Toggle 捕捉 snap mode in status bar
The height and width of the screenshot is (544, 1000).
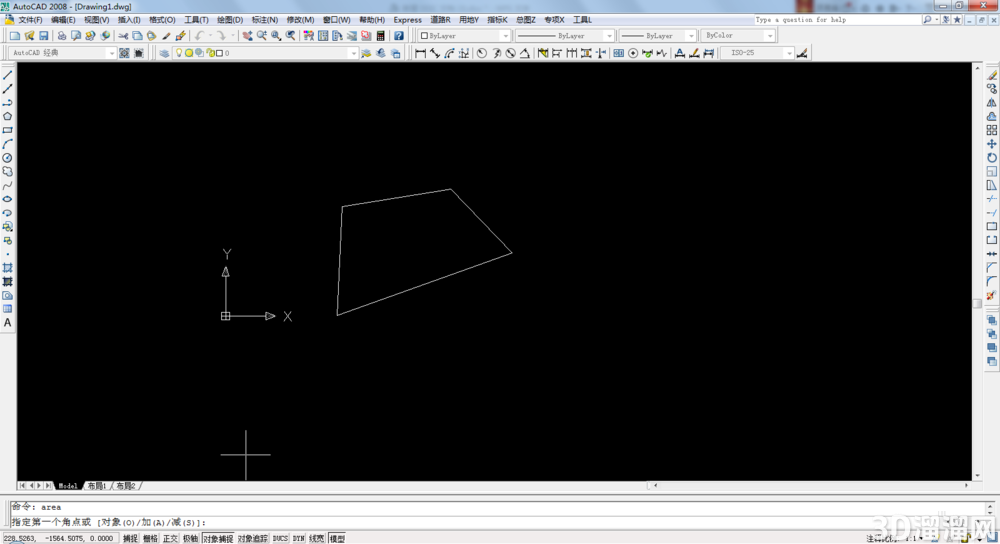[x=130, y=539]
